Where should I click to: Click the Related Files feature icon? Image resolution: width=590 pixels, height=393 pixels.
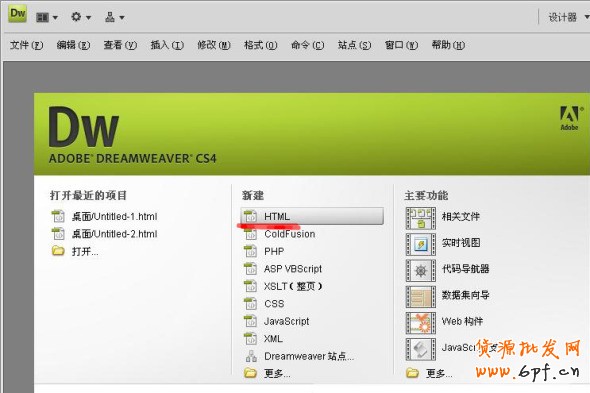421,218
